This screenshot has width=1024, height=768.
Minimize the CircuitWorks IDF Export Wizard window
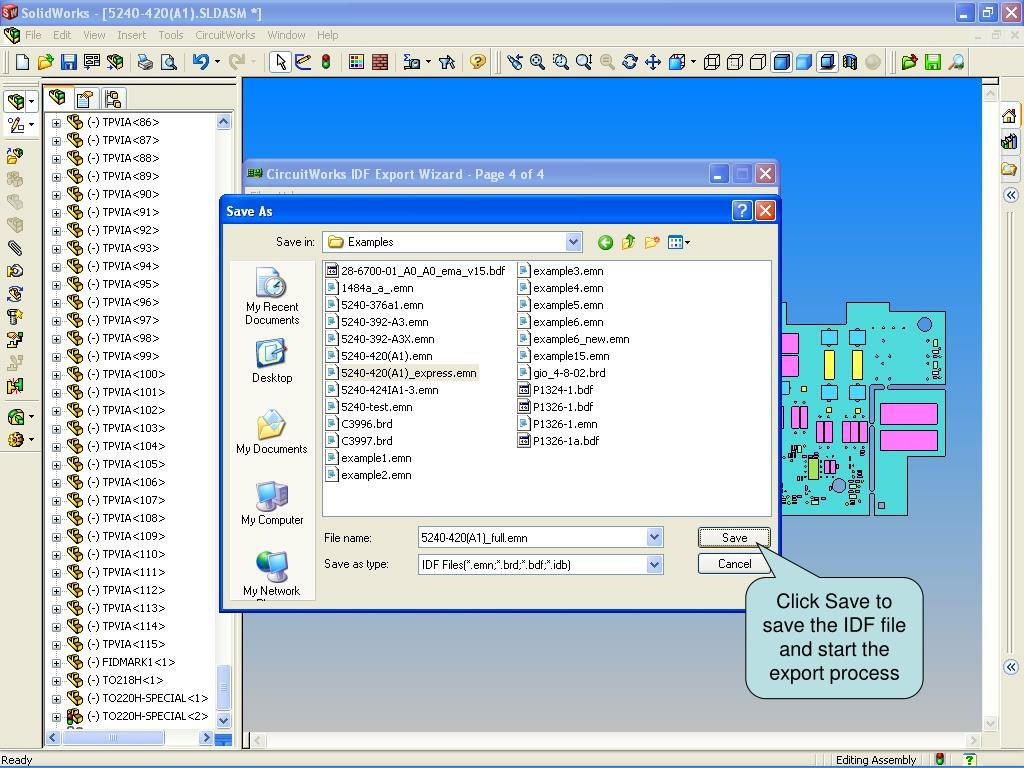tap(718, 174)
